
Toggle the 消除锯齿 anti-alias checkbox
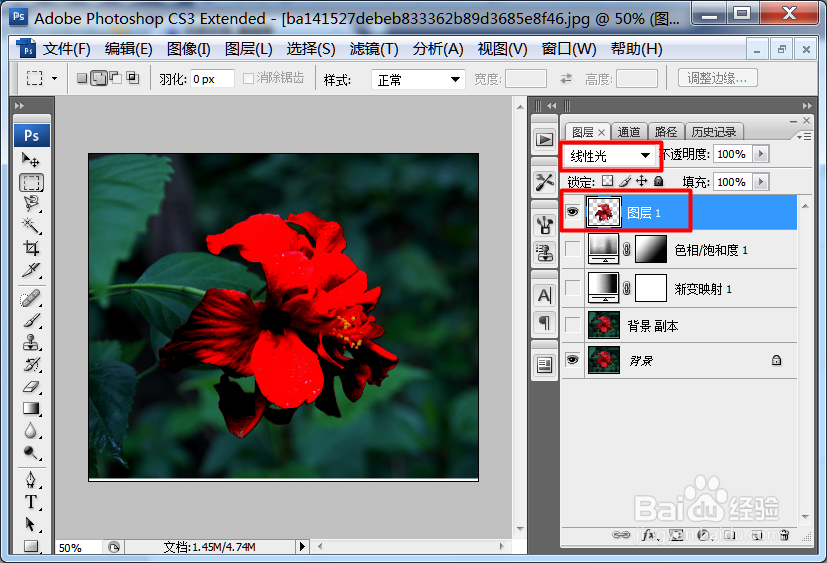(248, 78)
